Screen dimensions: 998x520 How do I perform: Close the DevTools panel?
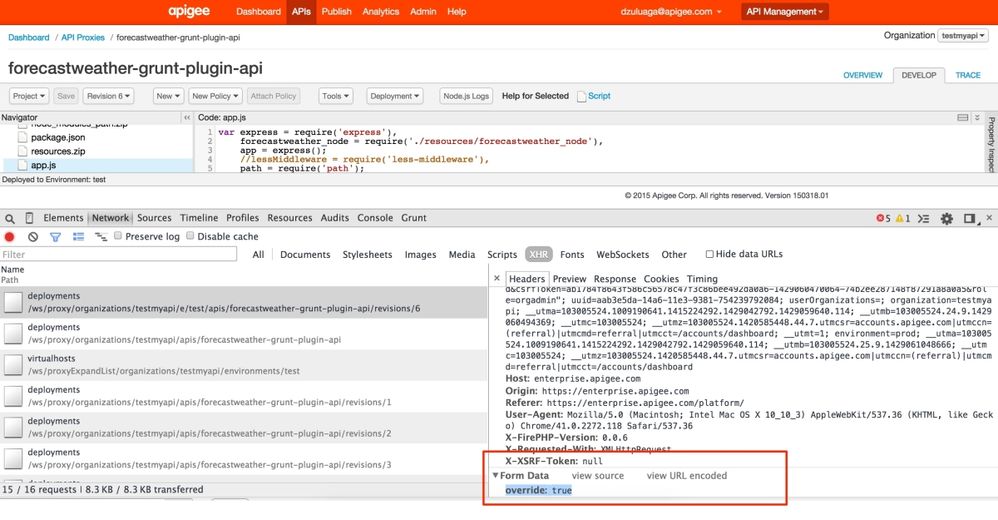click(989, 218)
